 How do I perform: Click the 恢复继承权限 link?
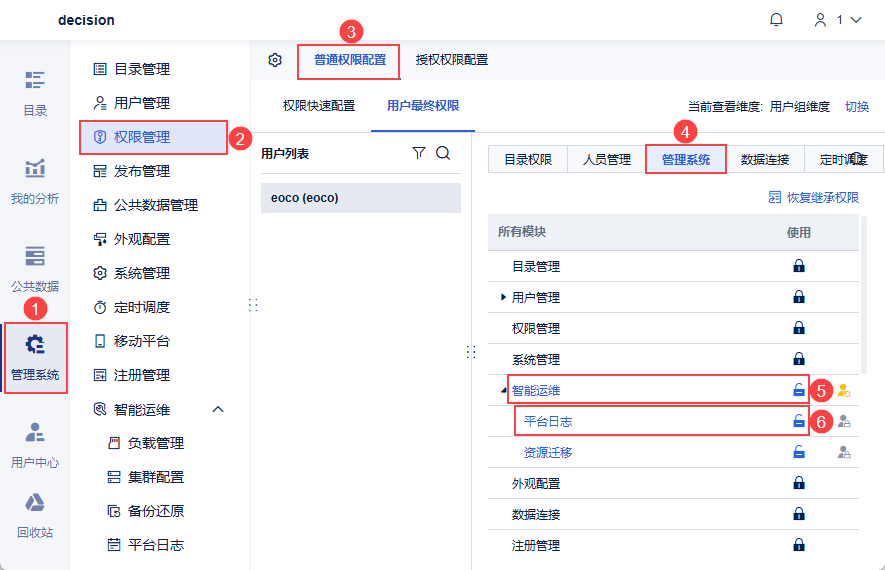point(813,198)
